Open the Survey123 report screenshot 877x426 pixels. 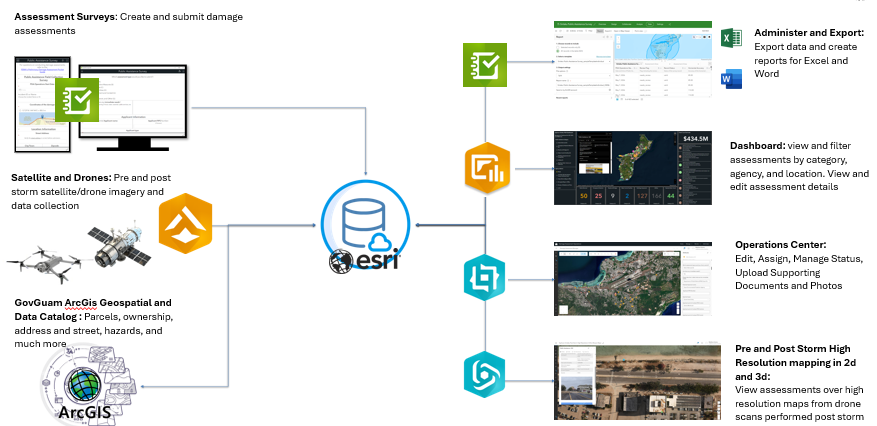point(633,61)
